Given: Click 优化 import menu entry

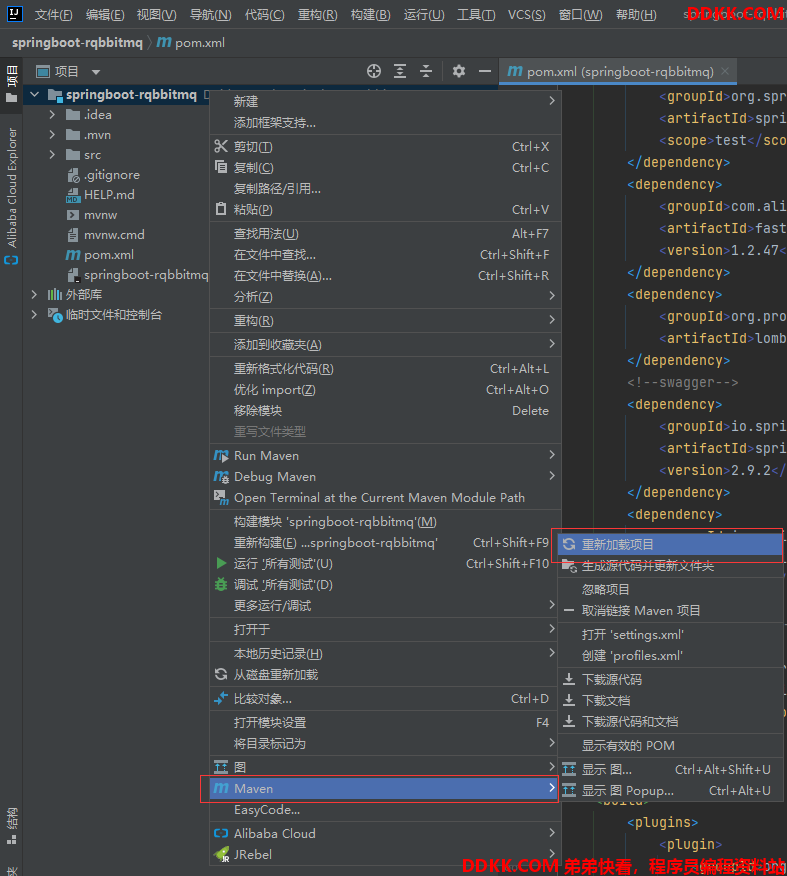Looking at the screenshot, I should [385, 389].
